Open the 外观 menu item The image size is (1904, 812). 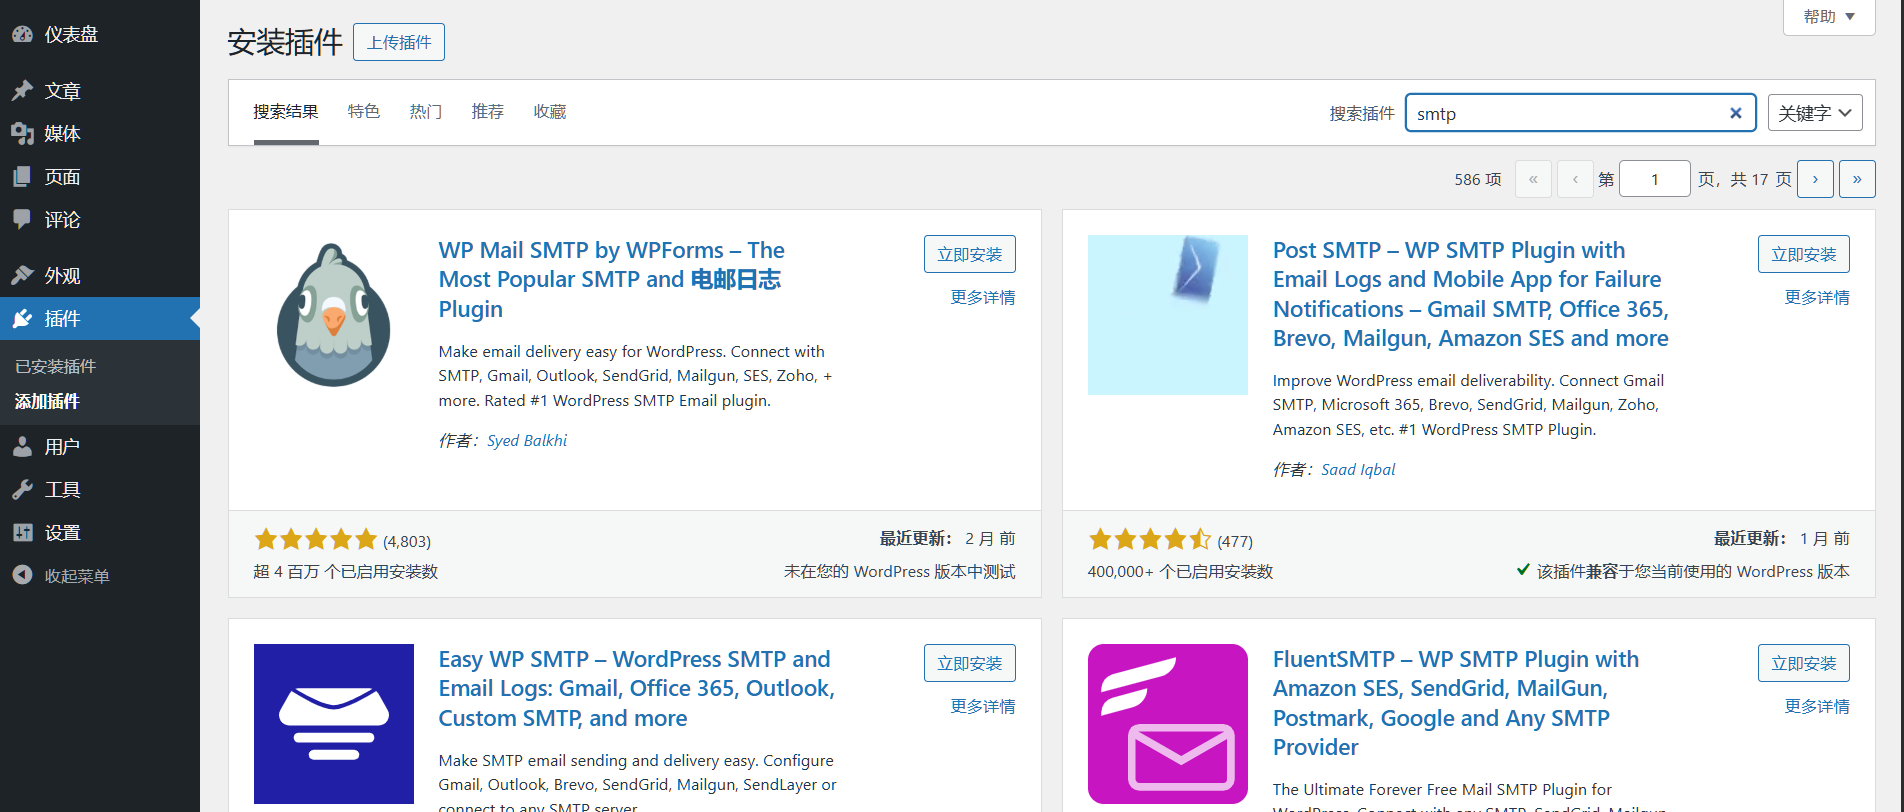tap(100, 276)
